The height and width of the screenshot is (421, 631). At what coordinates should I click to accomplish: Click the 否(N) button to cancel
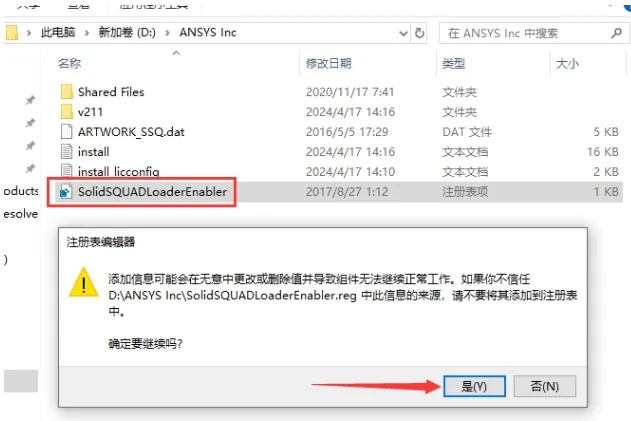pyautogui.click(x=544, y=386)
